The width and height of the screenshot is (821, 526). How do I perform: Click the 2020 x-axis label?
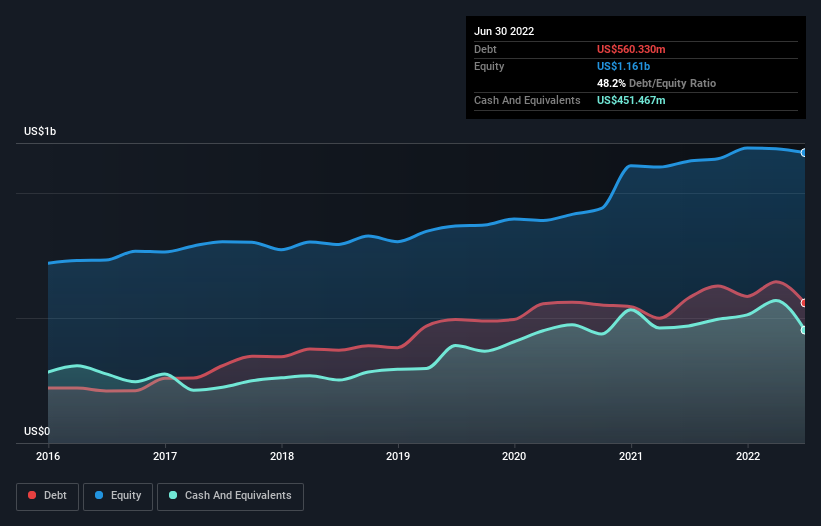click(x=514, y=456)
